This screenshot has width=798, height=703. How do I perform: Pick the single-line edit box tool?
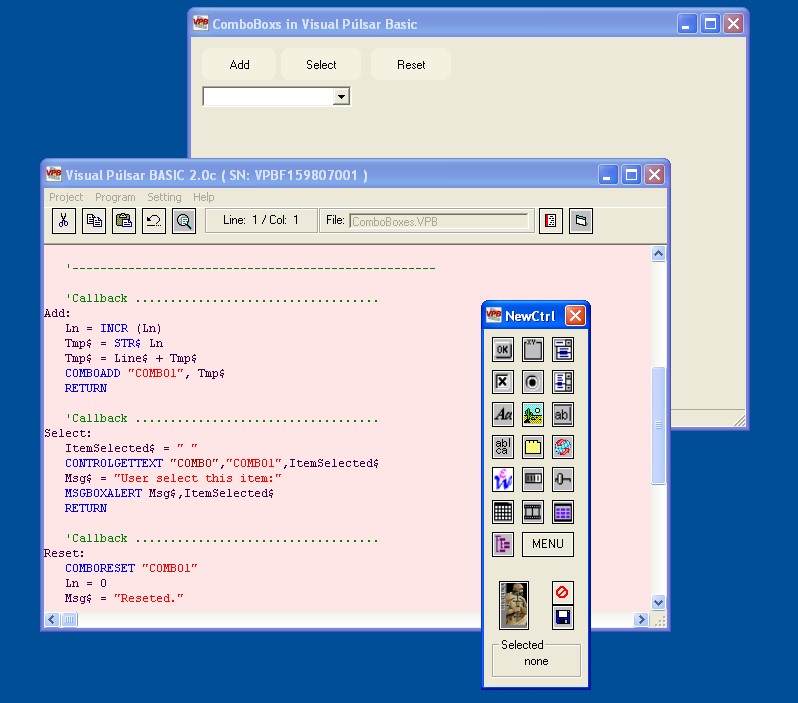click(562, 414)
